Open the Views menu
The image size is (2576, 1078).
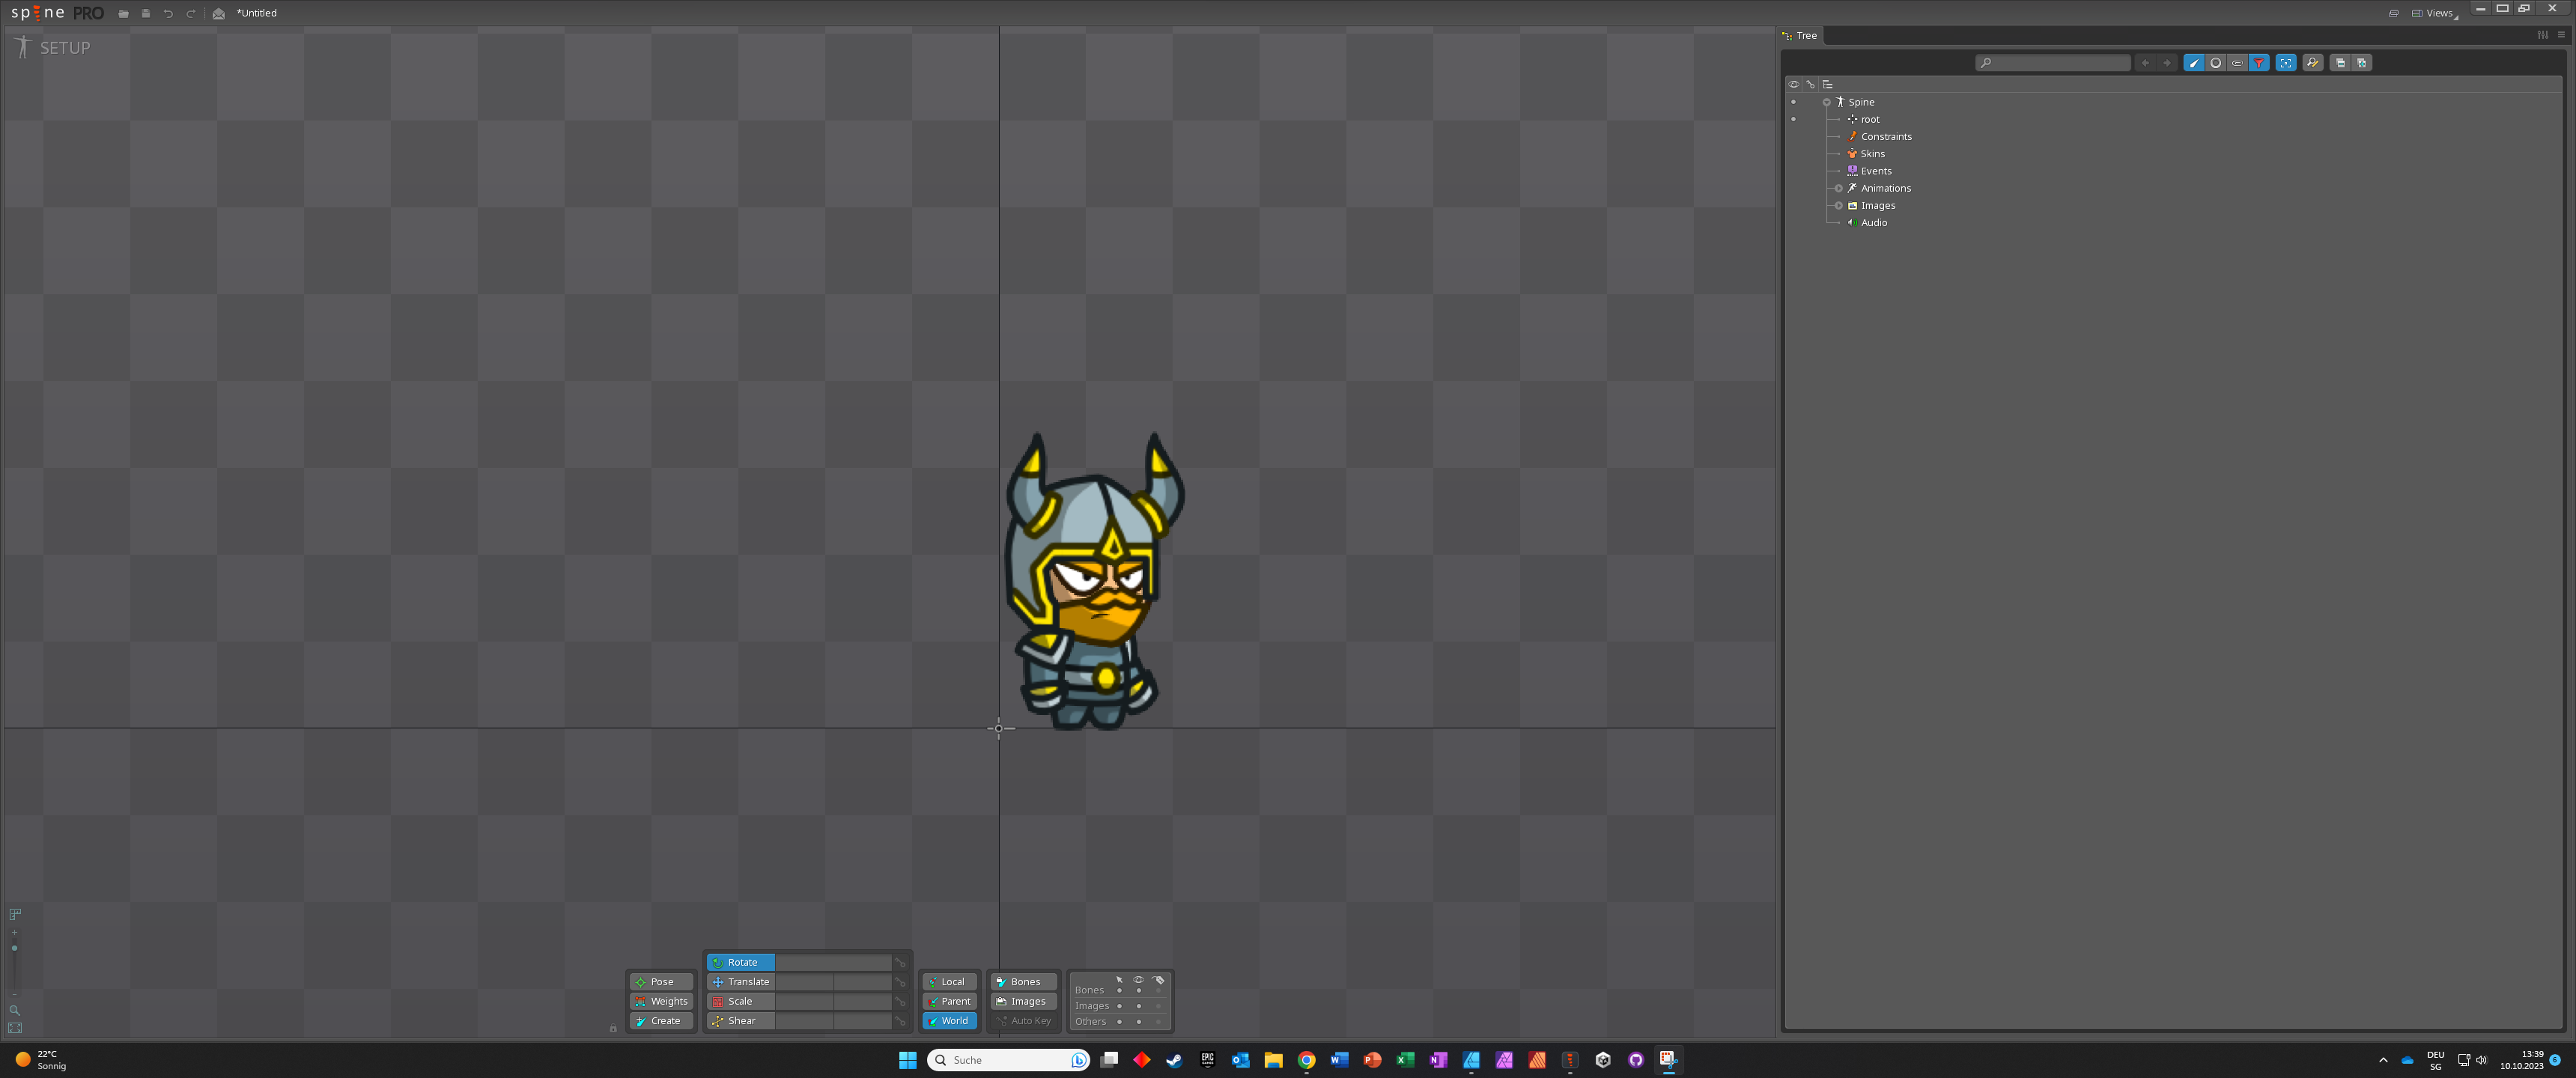pyautogui.click(x=2435, y=13)
